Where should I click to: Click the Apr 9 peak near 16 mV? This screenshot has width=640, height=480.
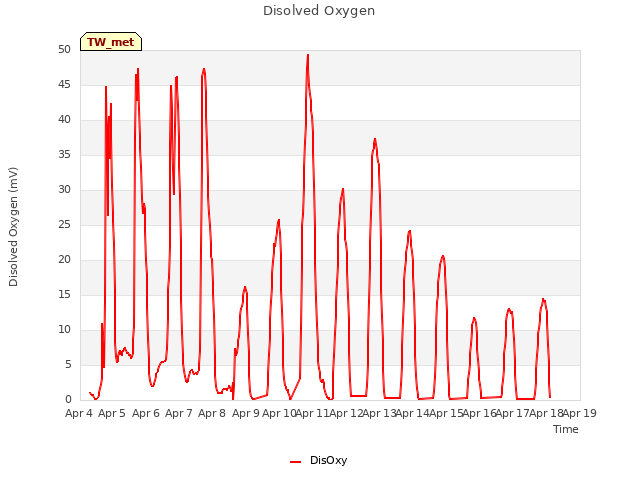click(x=245, y=287)
